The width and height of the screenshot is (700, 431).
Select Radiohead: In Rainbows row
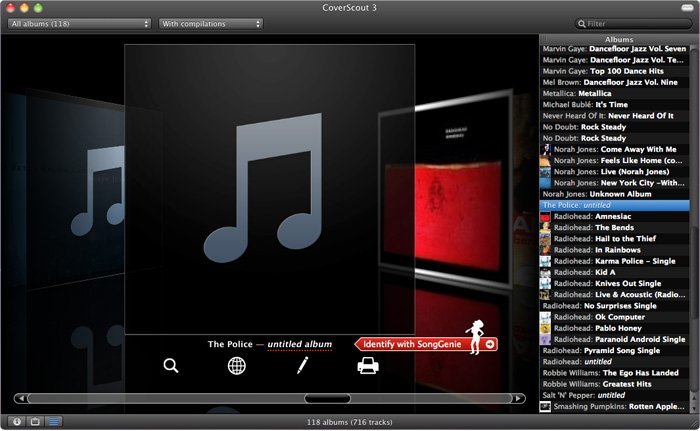pyautogui.click(x=614, y=250)
